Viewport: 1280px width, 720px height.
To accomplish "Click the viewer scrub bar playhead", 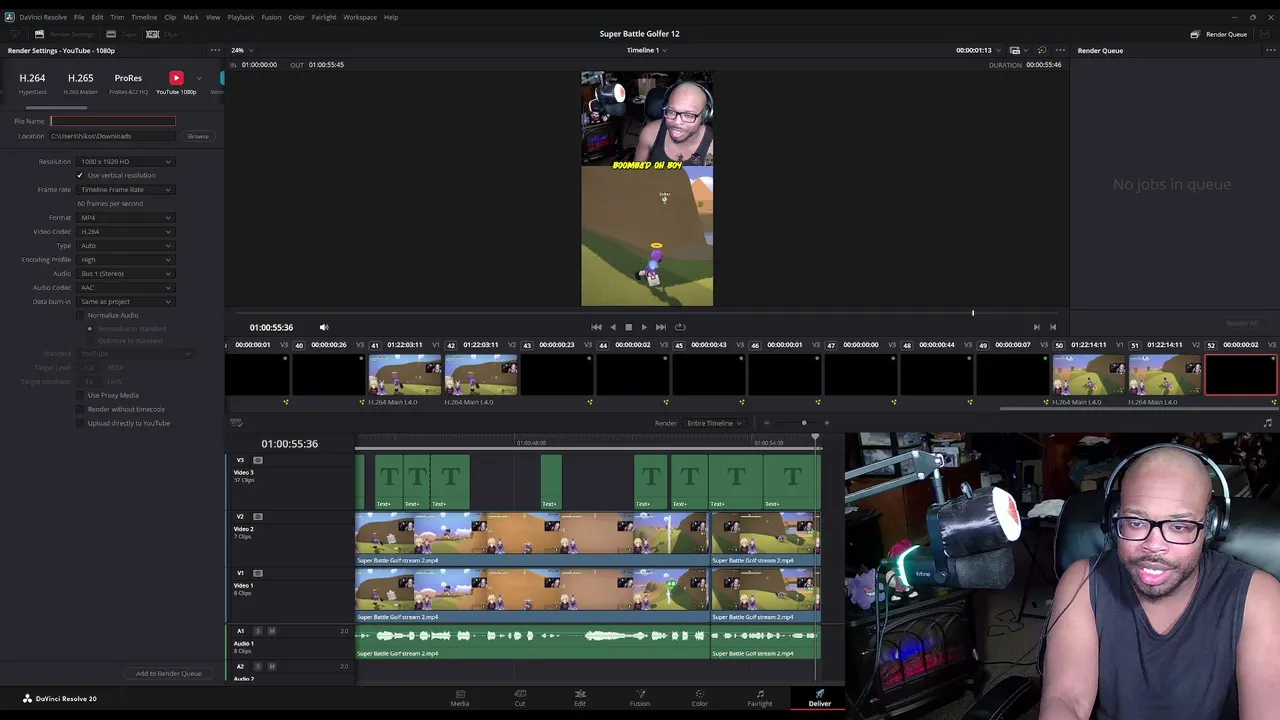I will point(973,313).
